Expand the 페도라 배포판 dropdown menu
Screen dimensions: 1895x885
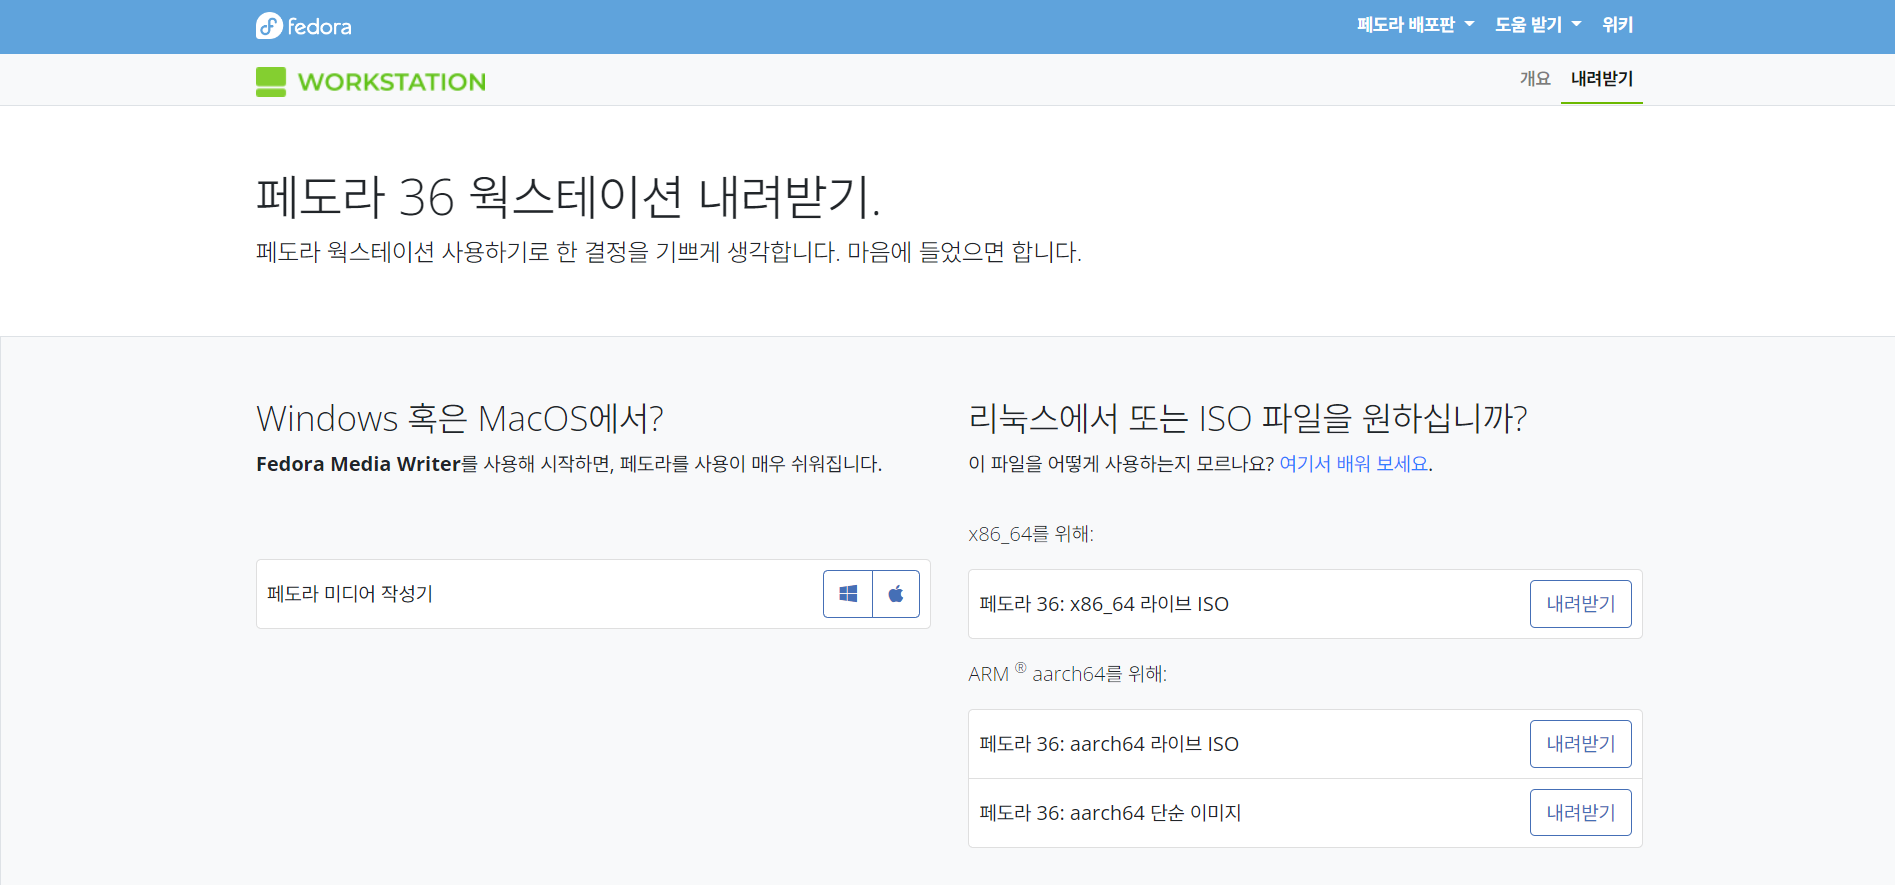pos(1415,25)
